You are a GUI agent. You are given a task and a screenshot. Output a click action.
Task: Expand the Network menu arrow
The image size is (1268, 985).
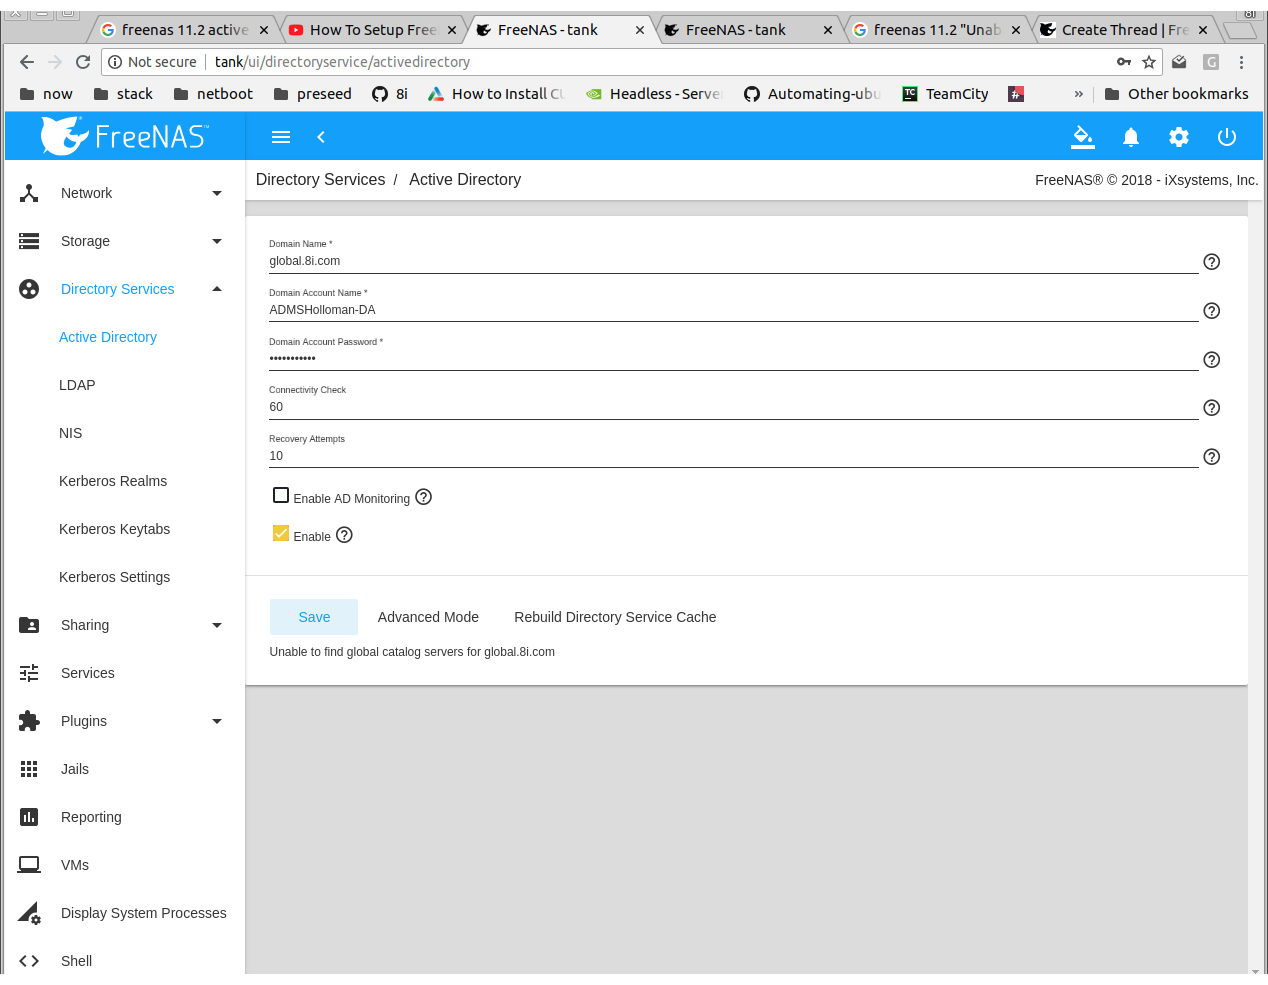pyautogui.click(x=217, y=193)
